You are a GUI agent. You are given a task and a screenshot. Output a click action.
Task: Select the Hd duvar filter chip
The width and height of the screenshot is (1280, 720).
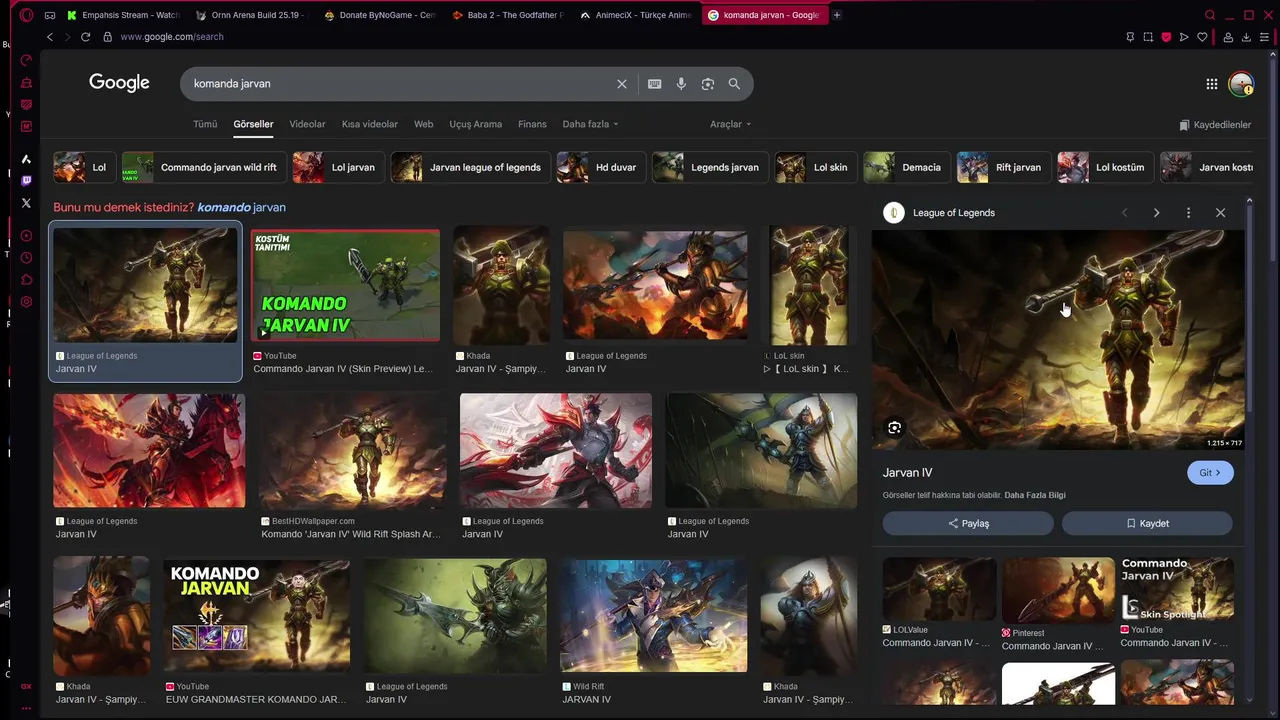[x=601, y=167]
